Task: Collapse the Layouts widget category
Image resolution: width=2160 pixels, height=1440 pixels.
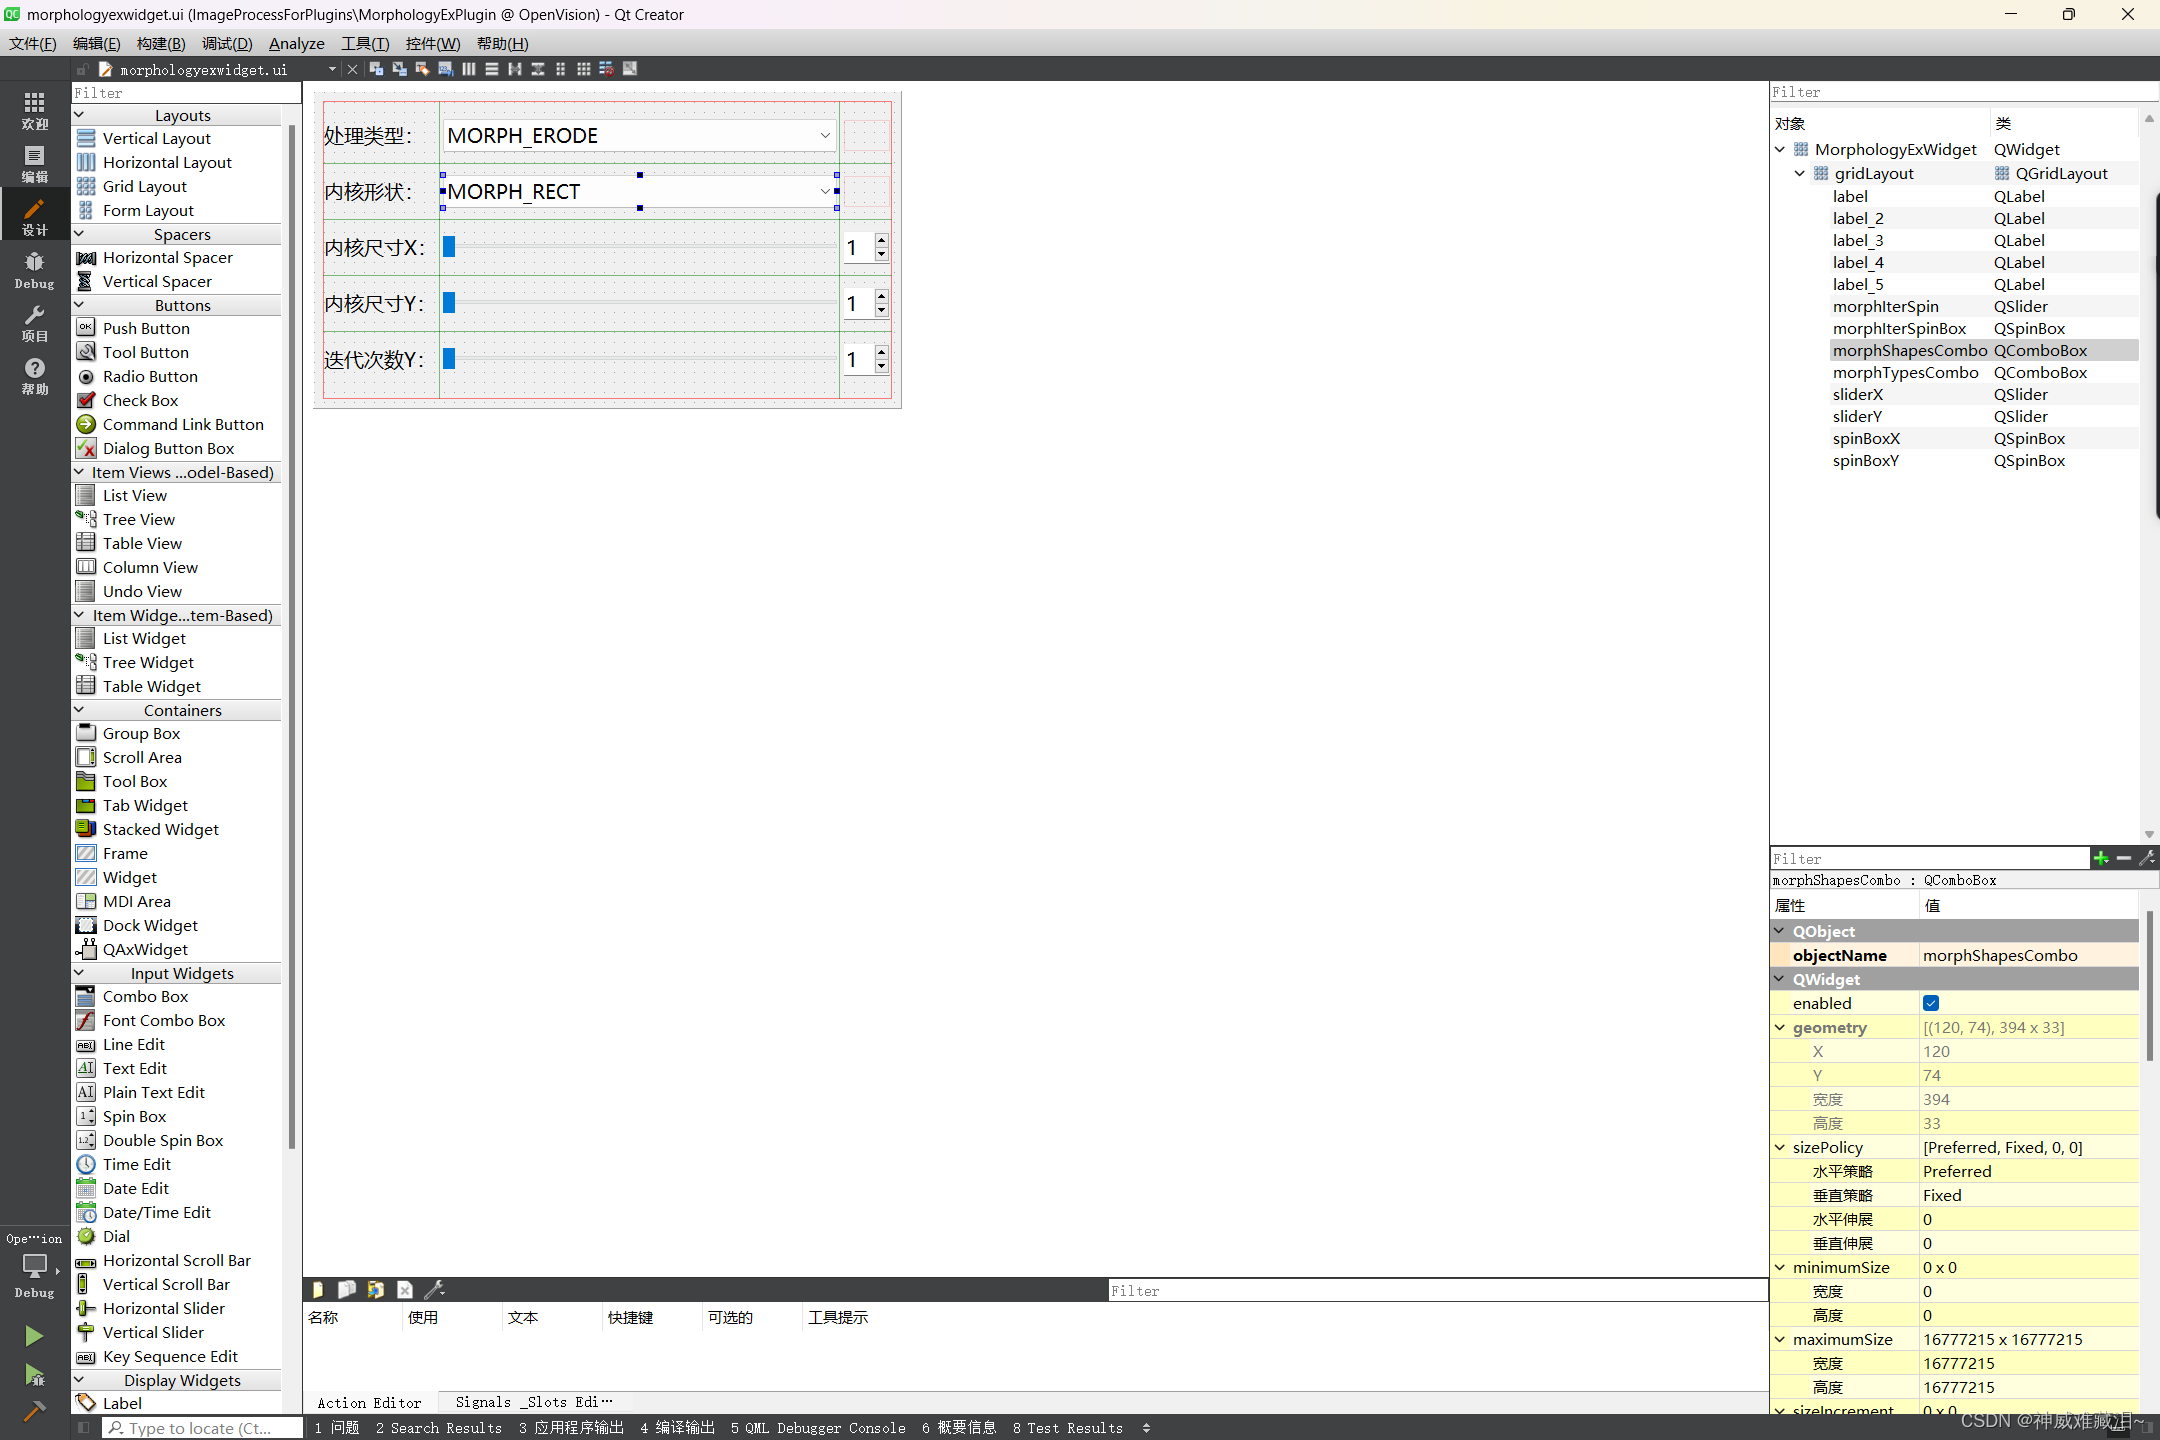Action: (x=80, y=115)
